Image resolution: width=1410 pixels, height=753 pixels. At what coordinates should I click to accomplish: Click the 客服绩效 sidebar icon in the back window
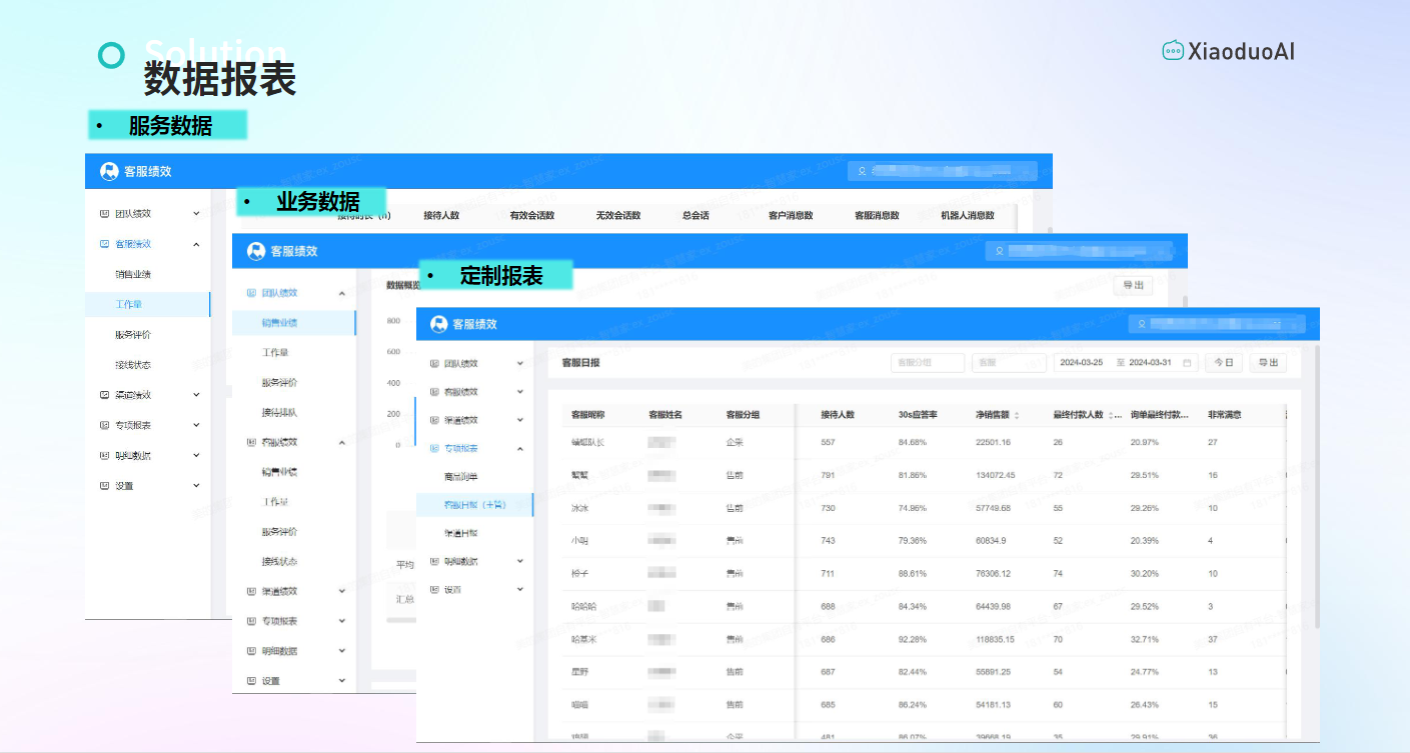[x=104, y=244]
